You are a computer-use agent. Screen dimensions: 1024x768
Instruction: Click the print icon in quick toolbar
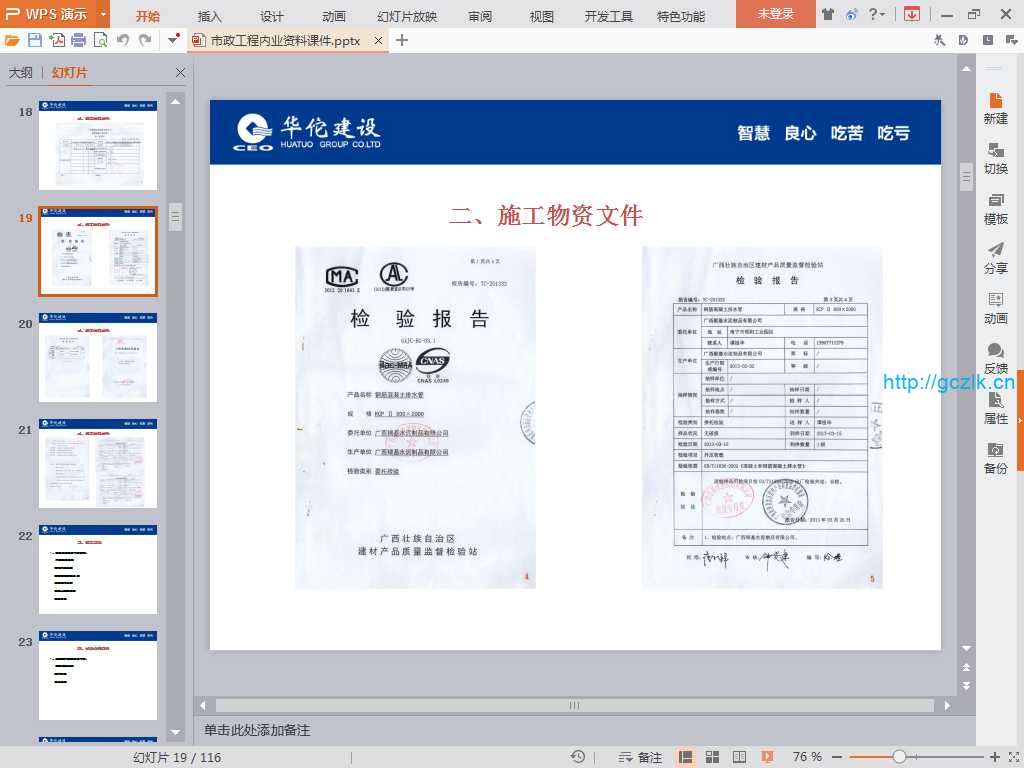78,40
